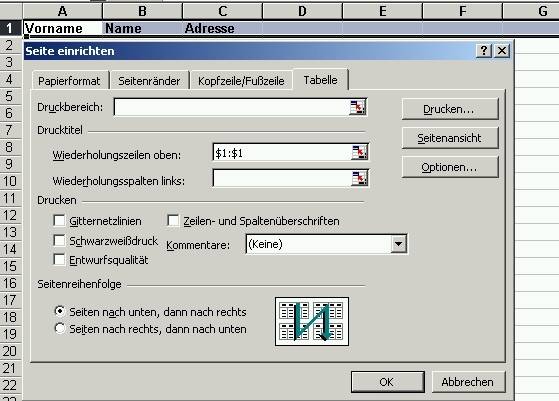The width and height of the screenshot is (559, 401).
Task: Click cell containing Vorname
Action: (x=62, y=29)
